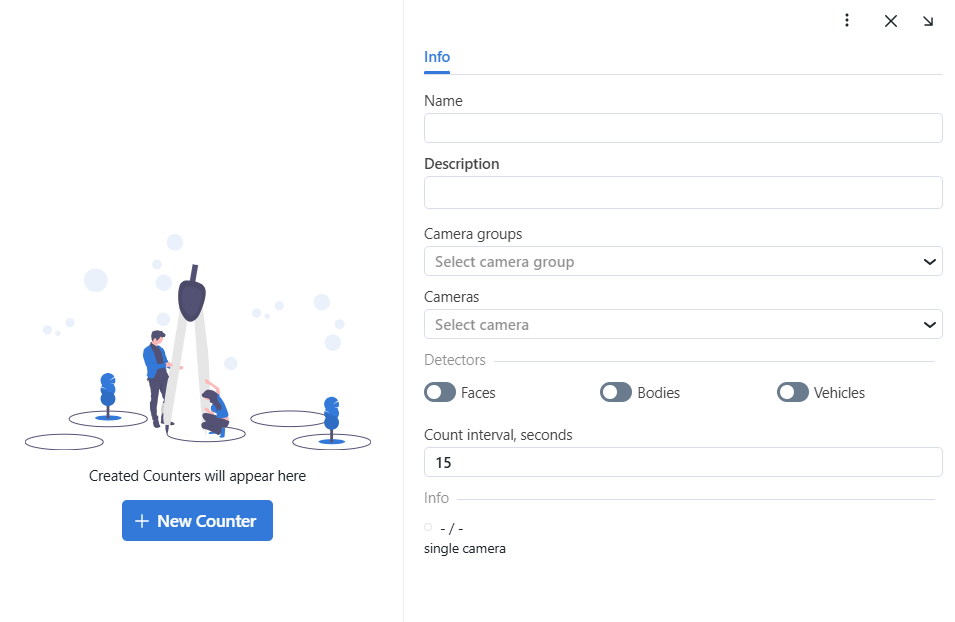Toggle the Vehicles detector on

(793, 393)
